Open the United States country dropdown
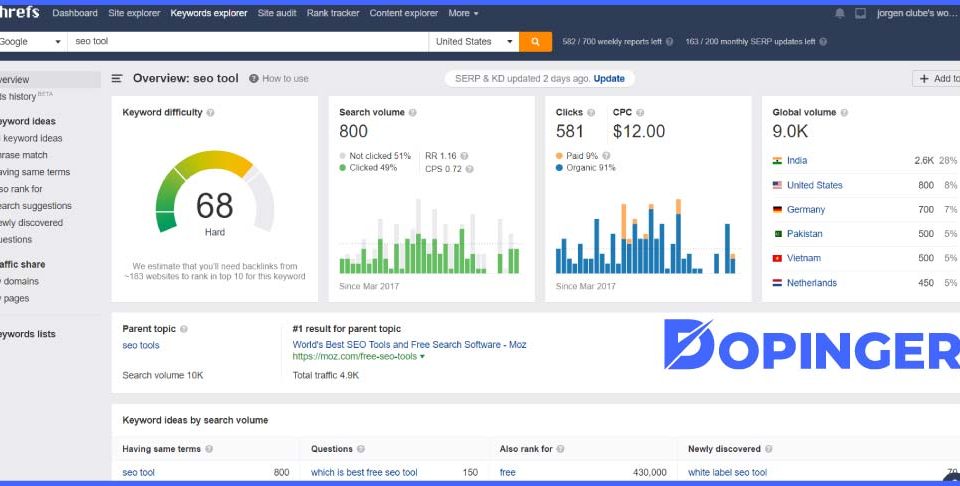 pyautogui.click(x=473, y=42)
